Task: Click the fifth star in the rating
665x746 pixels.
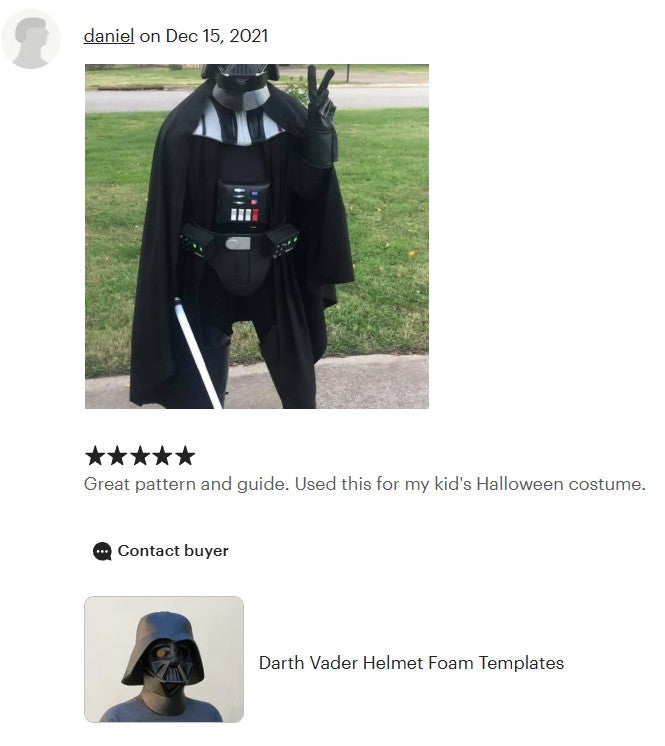Action: pos(185,456)
